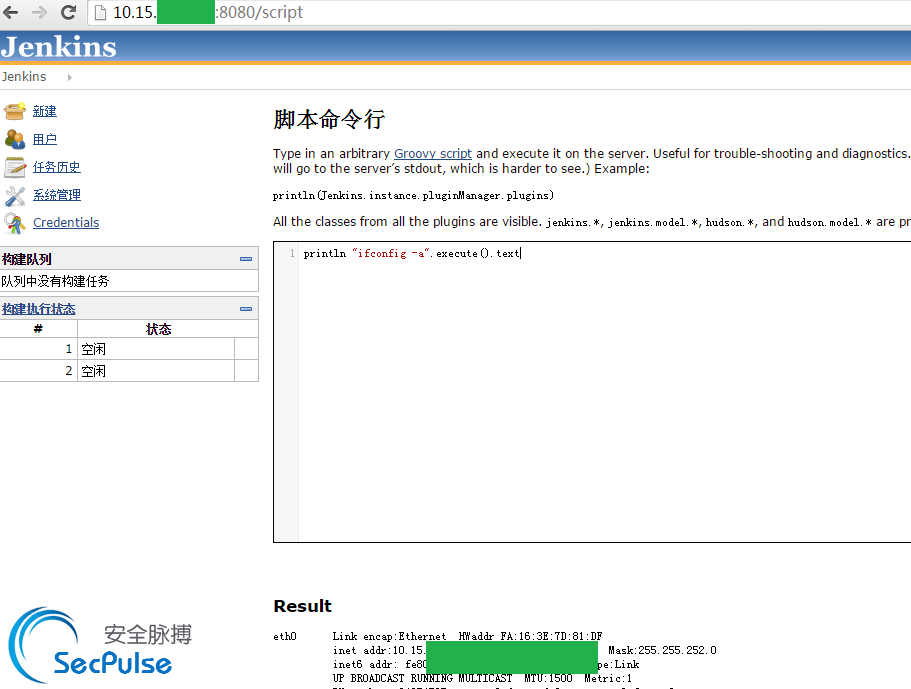Open the 新建 link
This screenshot has width=911, height=689.
[45, 111]
